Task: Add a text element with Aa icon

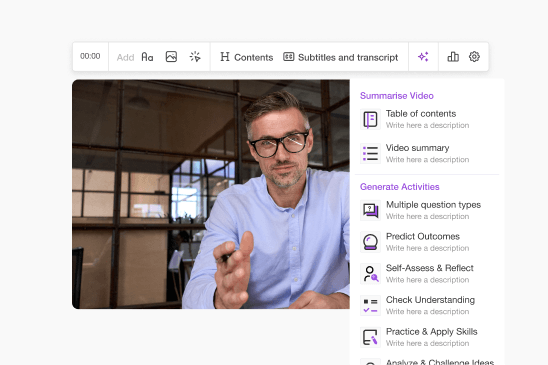Action: tap(147, 57)
